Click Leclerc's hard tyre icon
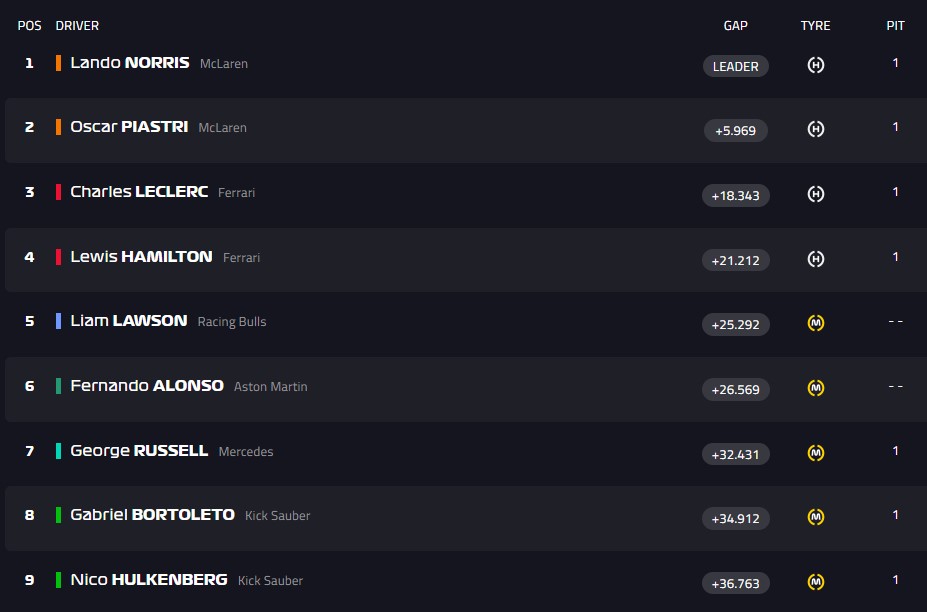The width and height of the screenshot is (927, 612). point(816,194)
